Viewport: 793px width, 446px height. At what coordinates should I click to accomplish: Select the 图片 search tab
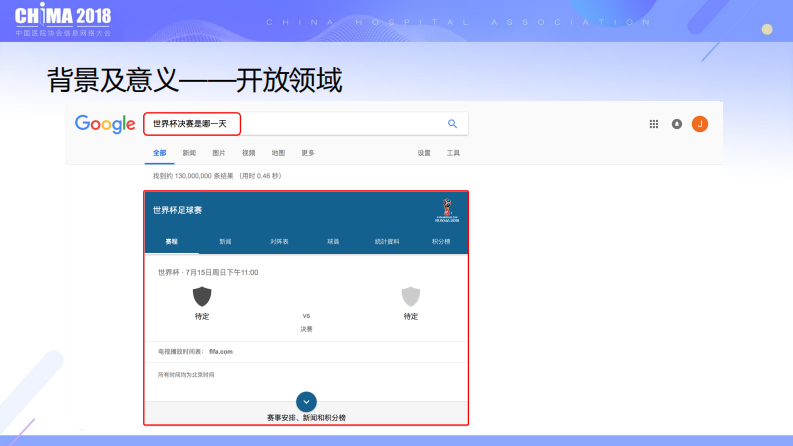pos(218,153)
